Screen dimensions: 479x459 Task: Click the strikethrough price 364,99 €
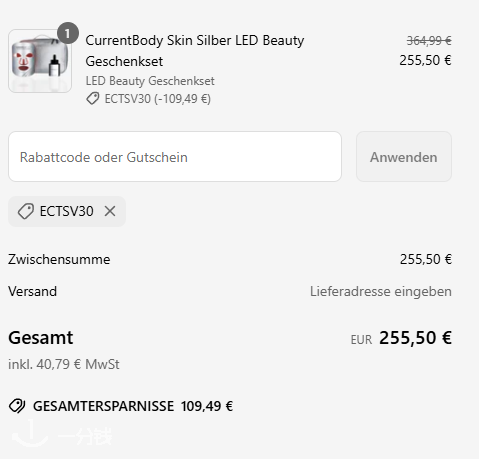point(429,41)
